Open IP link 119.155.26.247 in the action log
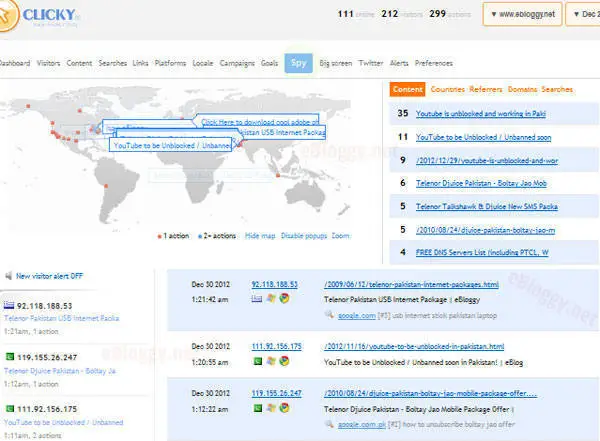Screen dimensions: 600x441 [x=277, y=393]
